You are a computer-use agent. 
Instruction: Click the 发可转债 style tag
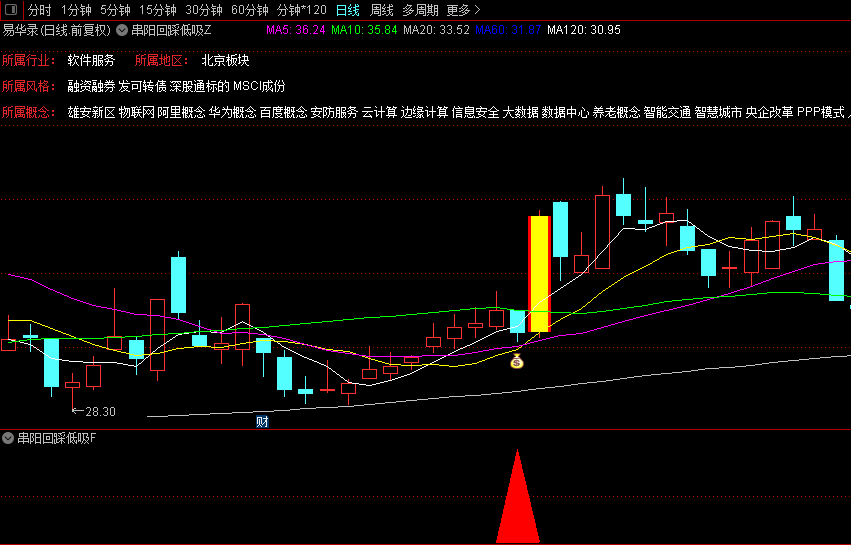(x=142, y=86)
